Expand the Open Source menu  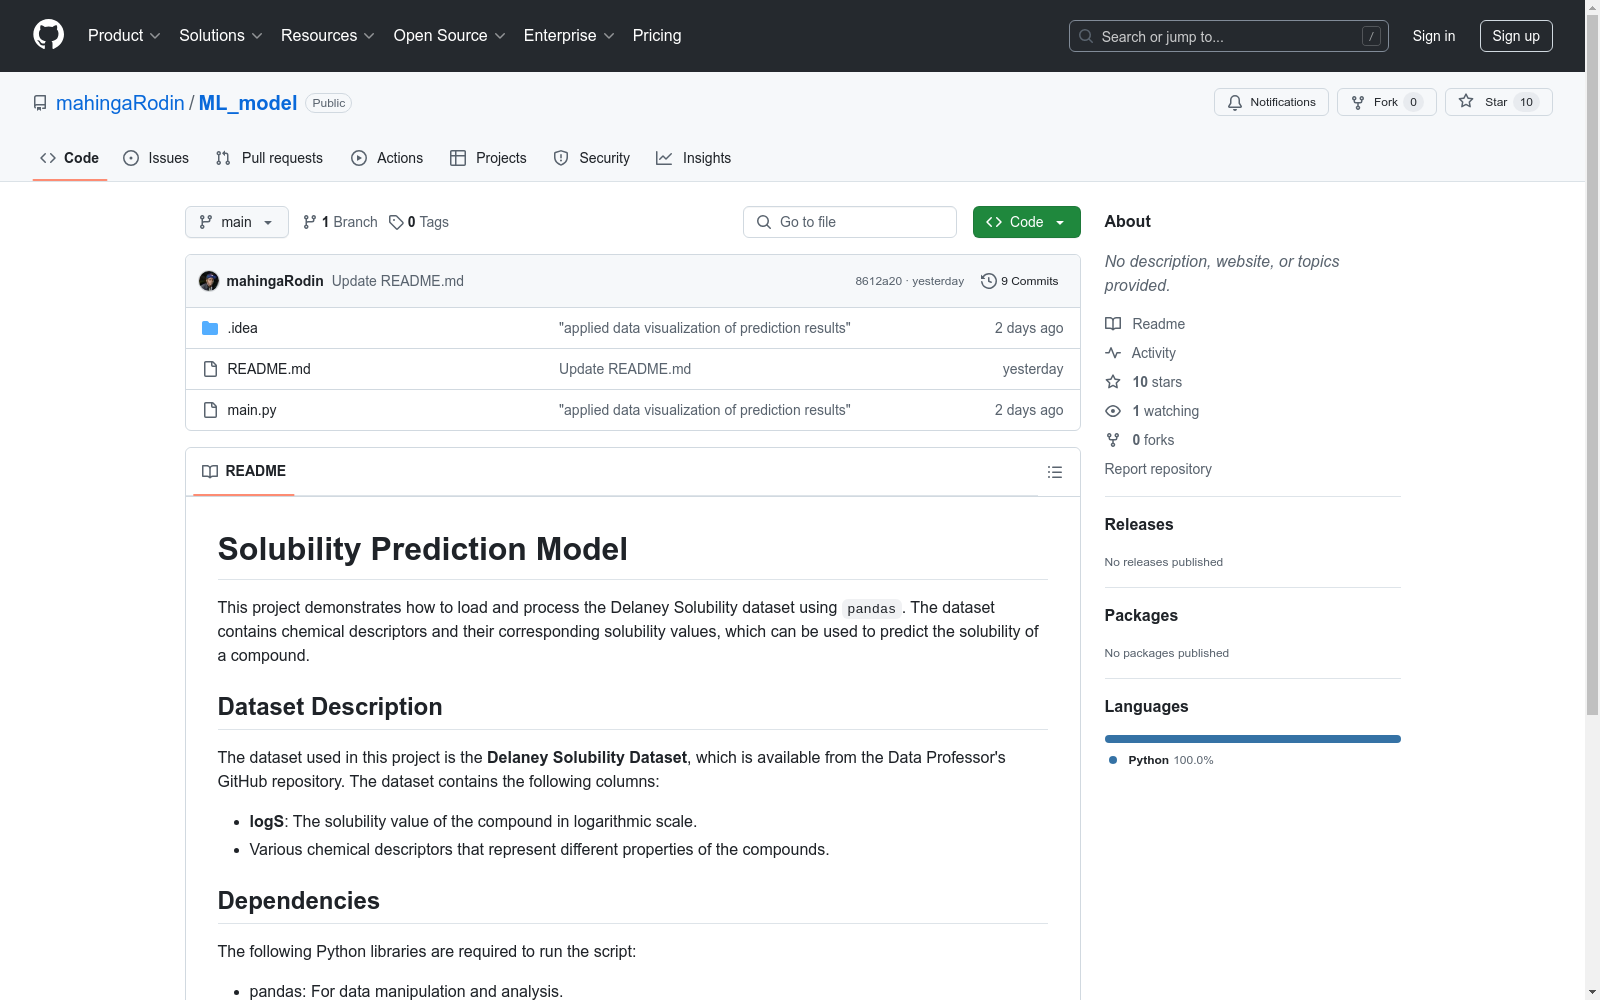450,36
